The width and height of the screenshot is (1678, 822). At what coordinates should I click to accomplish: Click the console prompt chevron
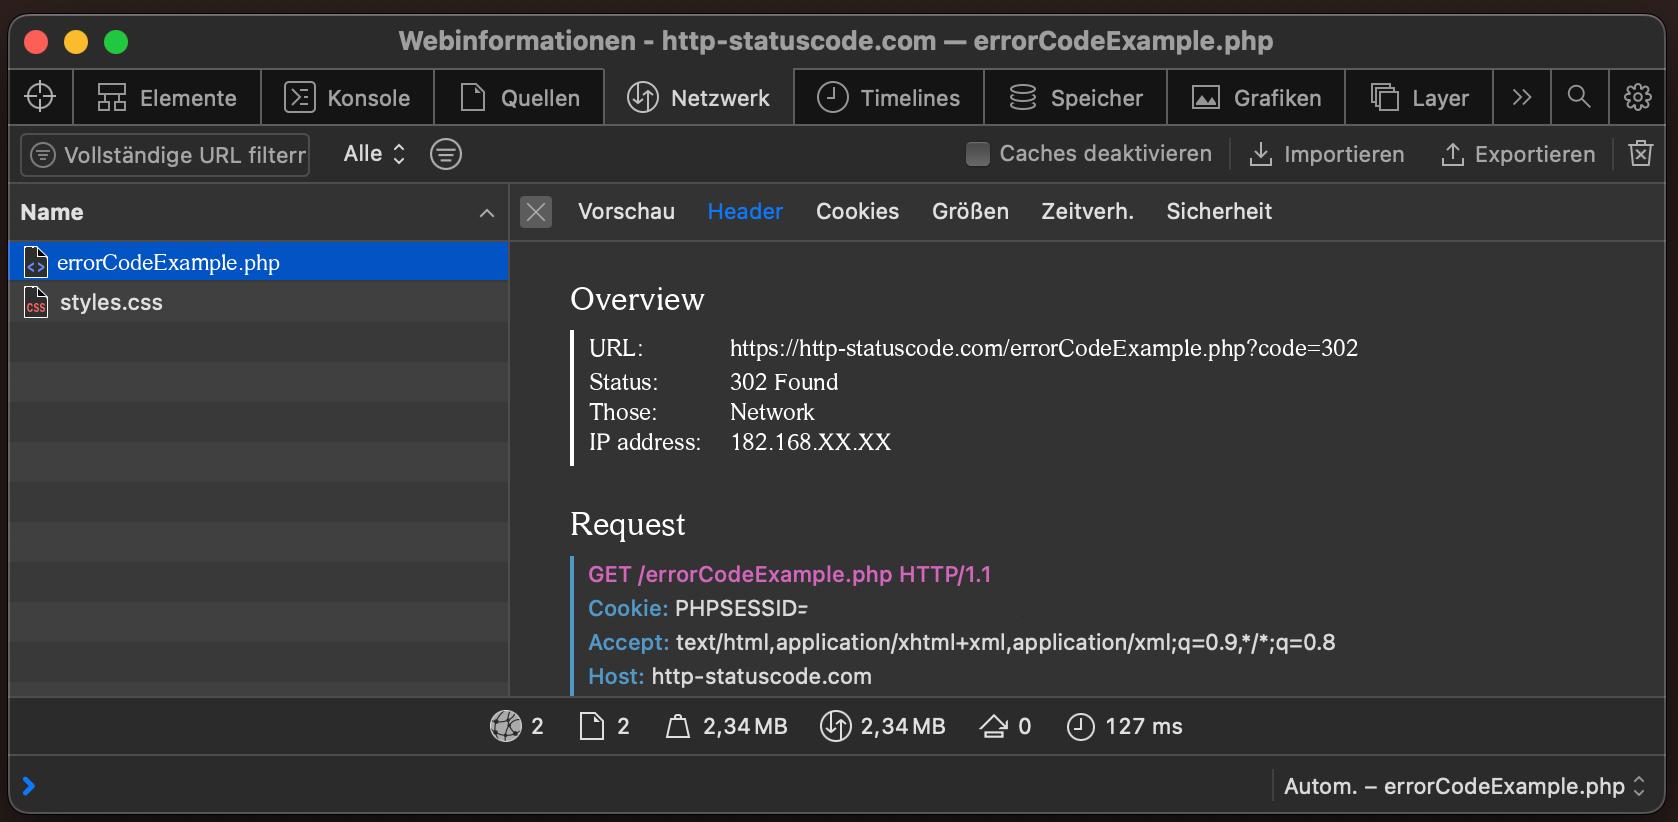pos(29,786)
